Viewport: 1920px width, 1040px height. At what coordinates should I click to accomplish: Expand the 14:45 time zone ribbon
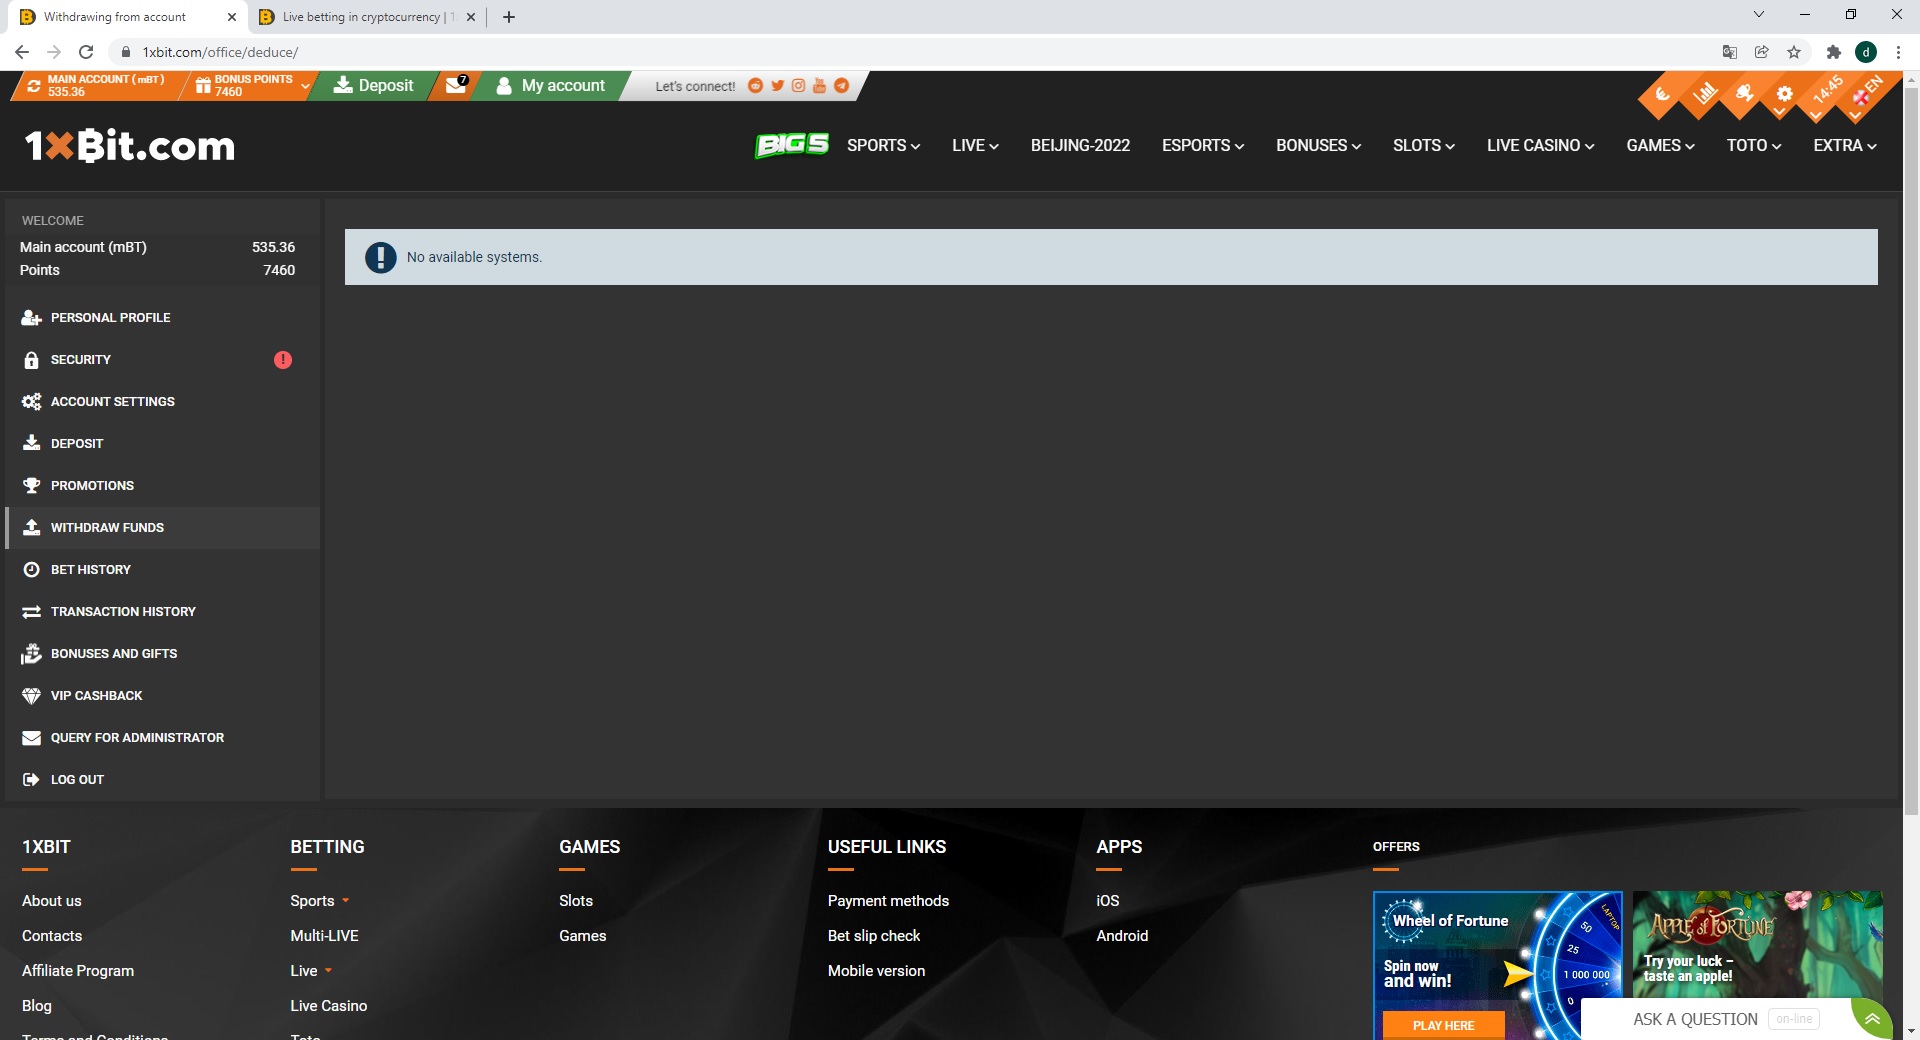(1826, 92)
